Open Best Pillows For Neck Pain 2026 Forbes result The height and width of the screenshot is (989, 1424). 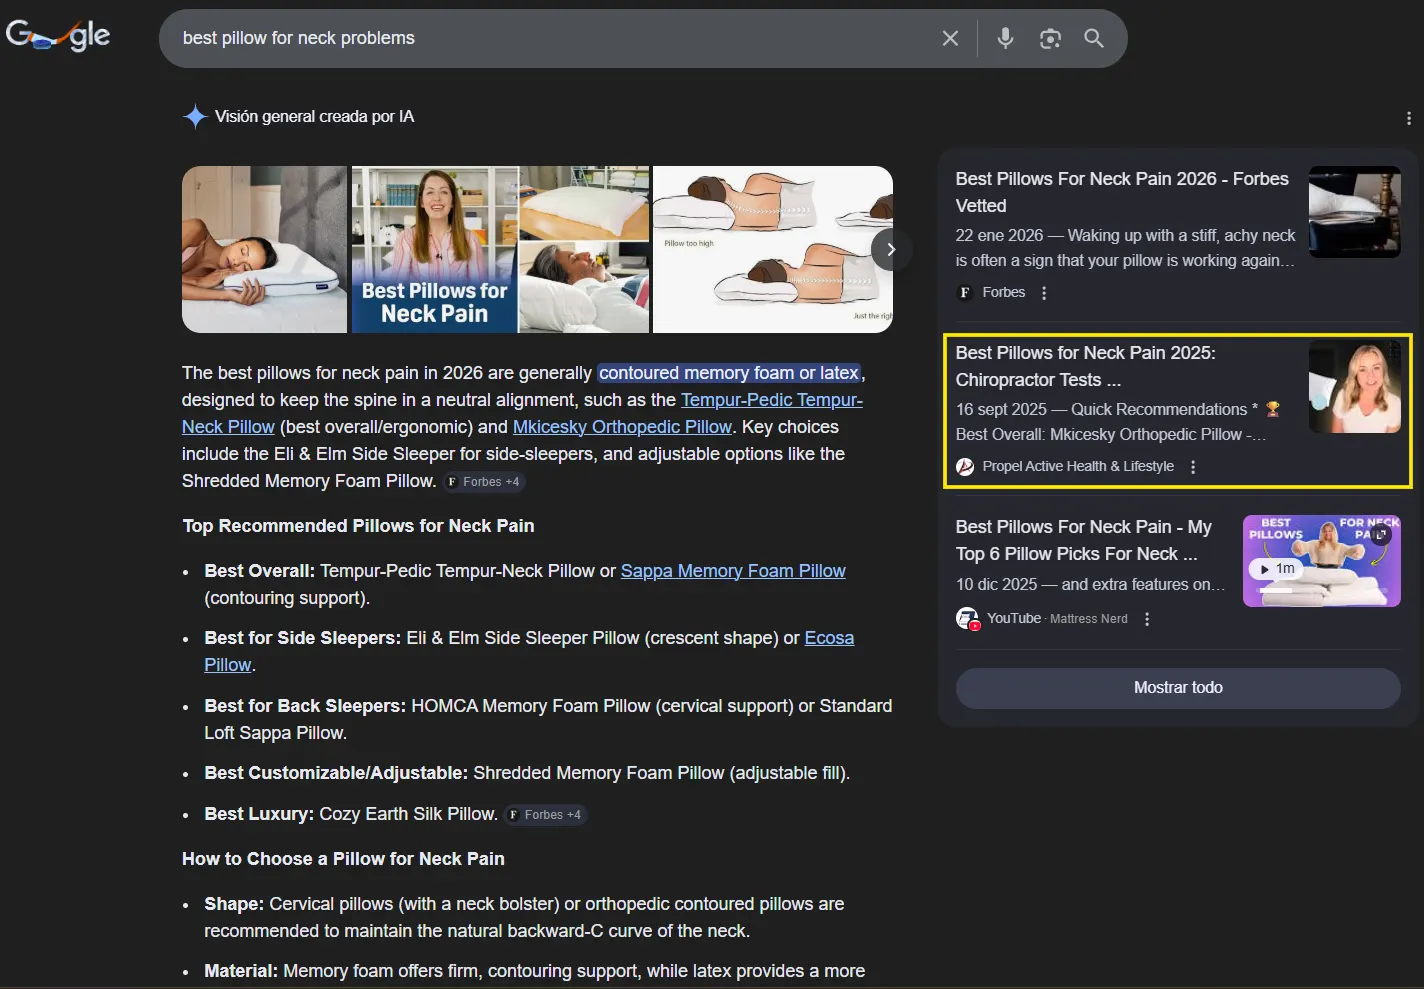[x=1122, y=192]
